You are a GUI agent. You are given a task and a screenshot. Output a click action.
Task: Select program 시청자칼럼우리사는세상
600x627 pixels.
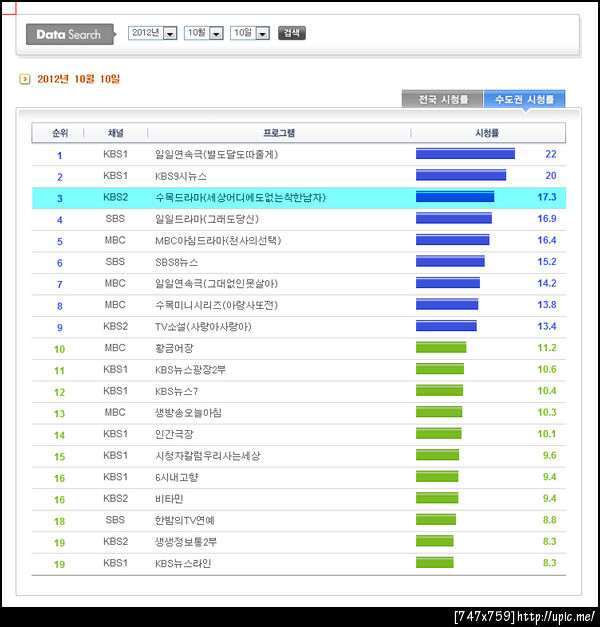tap(208, 456)
